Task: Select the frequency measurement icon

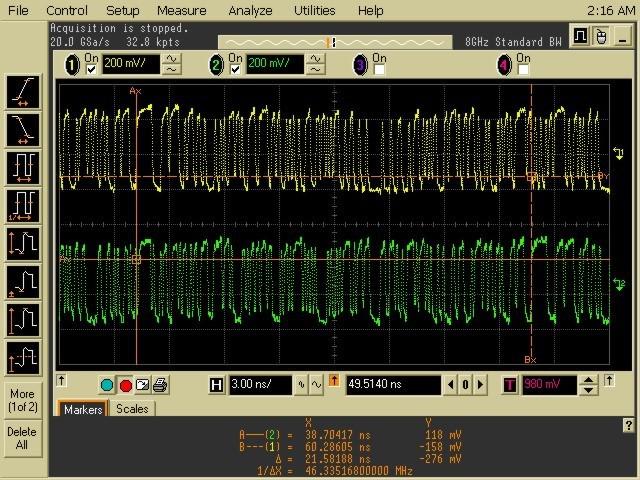Action: (x=23, y=206)
